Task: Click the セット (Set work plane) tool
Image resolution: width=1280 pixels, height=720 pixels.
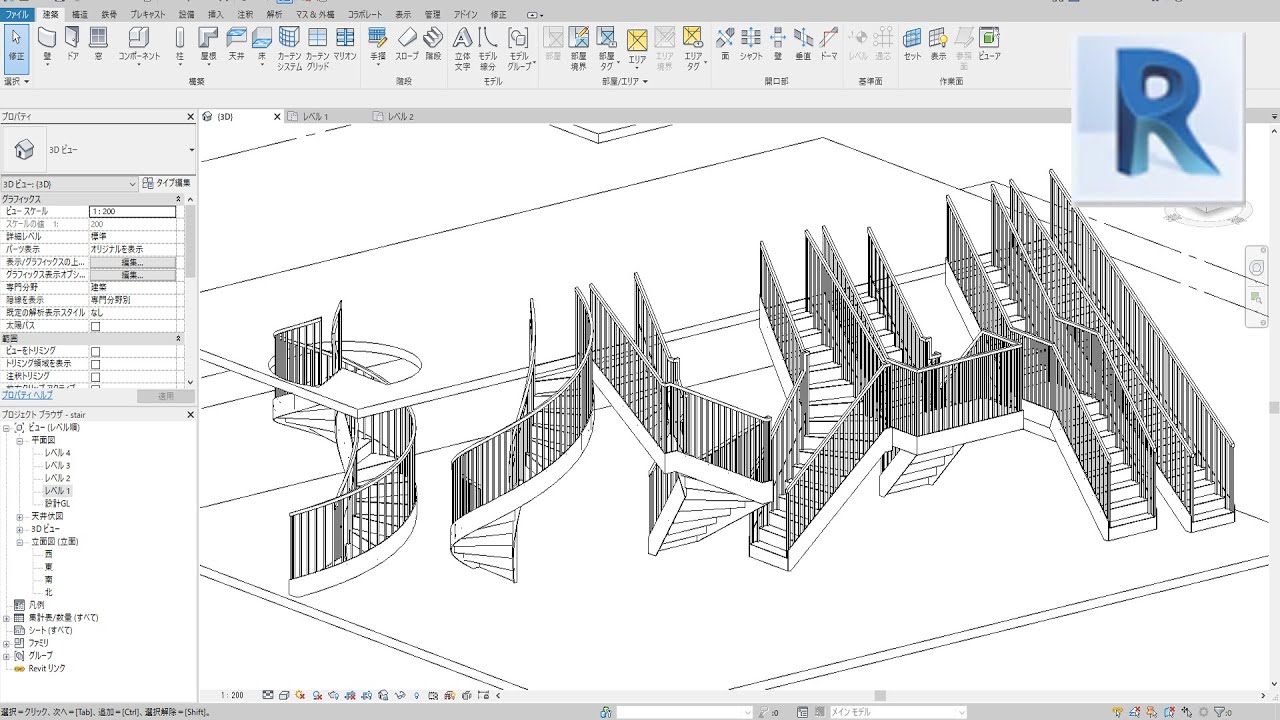Action: coord(912,45)
